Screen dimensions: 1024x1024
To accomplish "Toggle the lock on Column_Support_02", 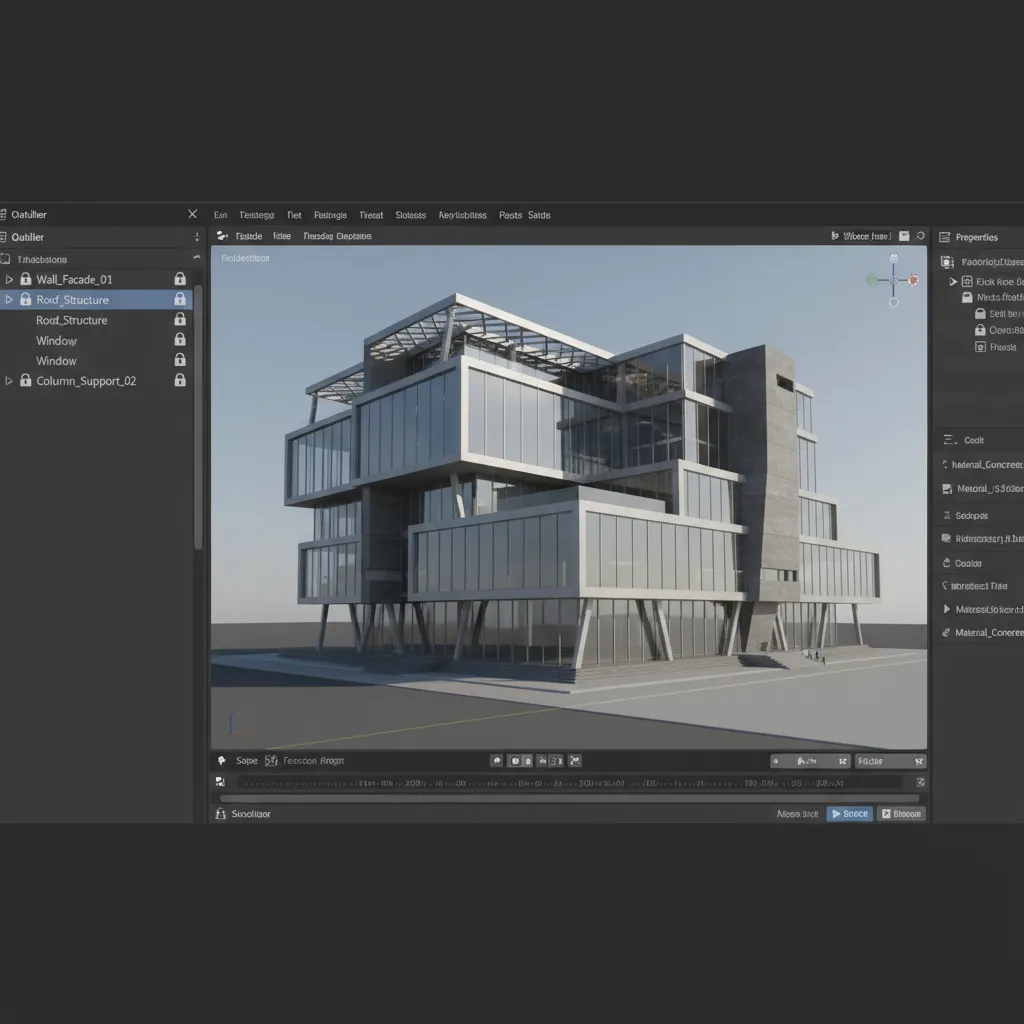I will click(x=180, y=380).
